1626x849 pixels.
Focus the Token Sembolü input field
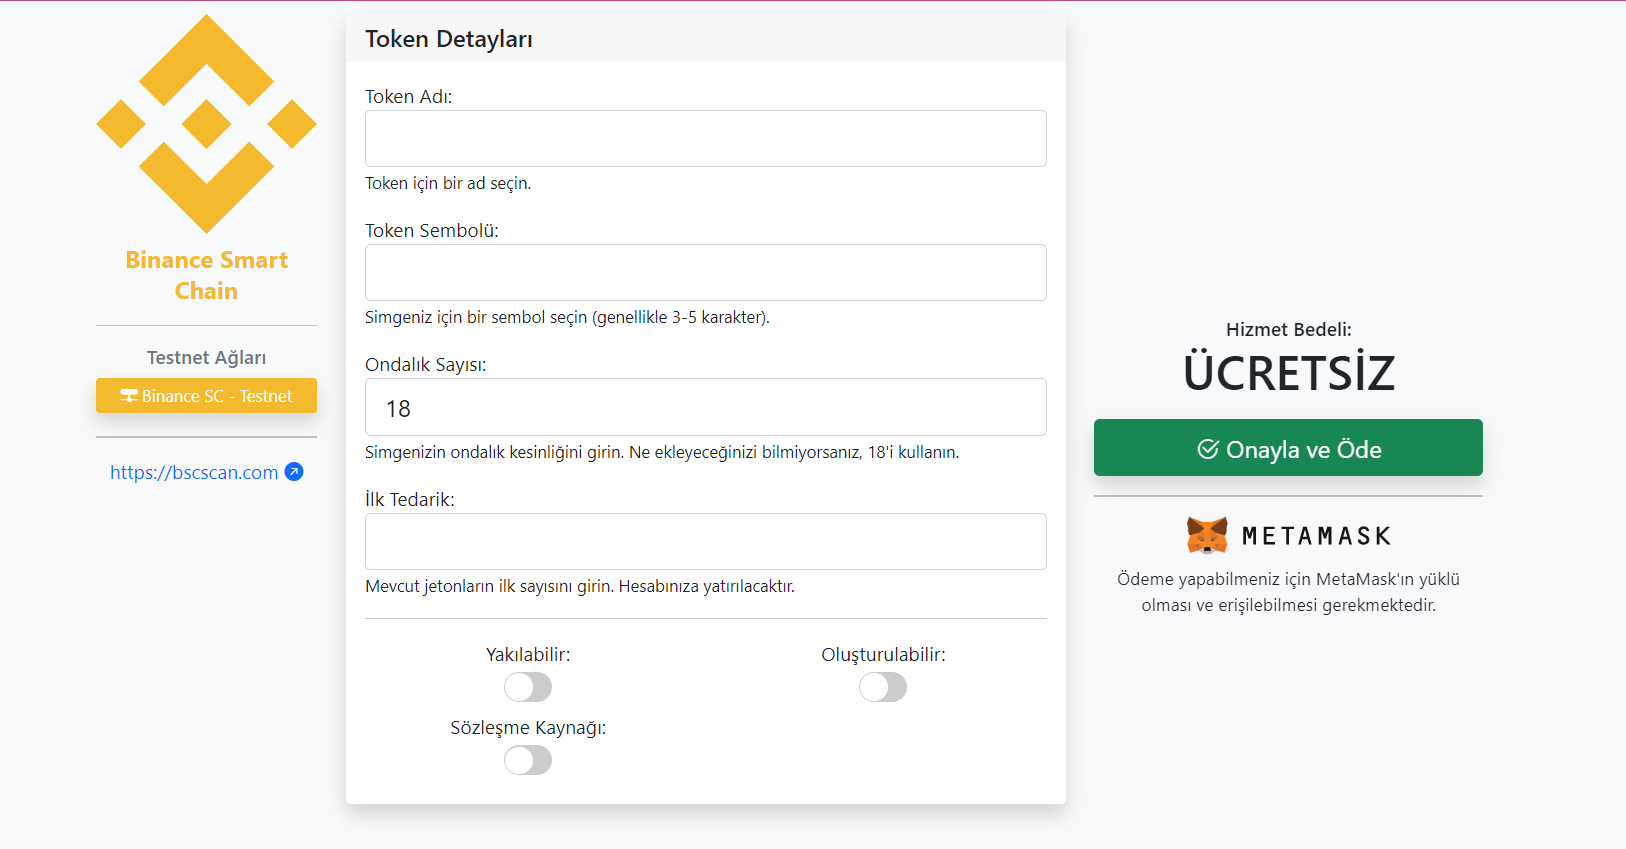point(706,272)
